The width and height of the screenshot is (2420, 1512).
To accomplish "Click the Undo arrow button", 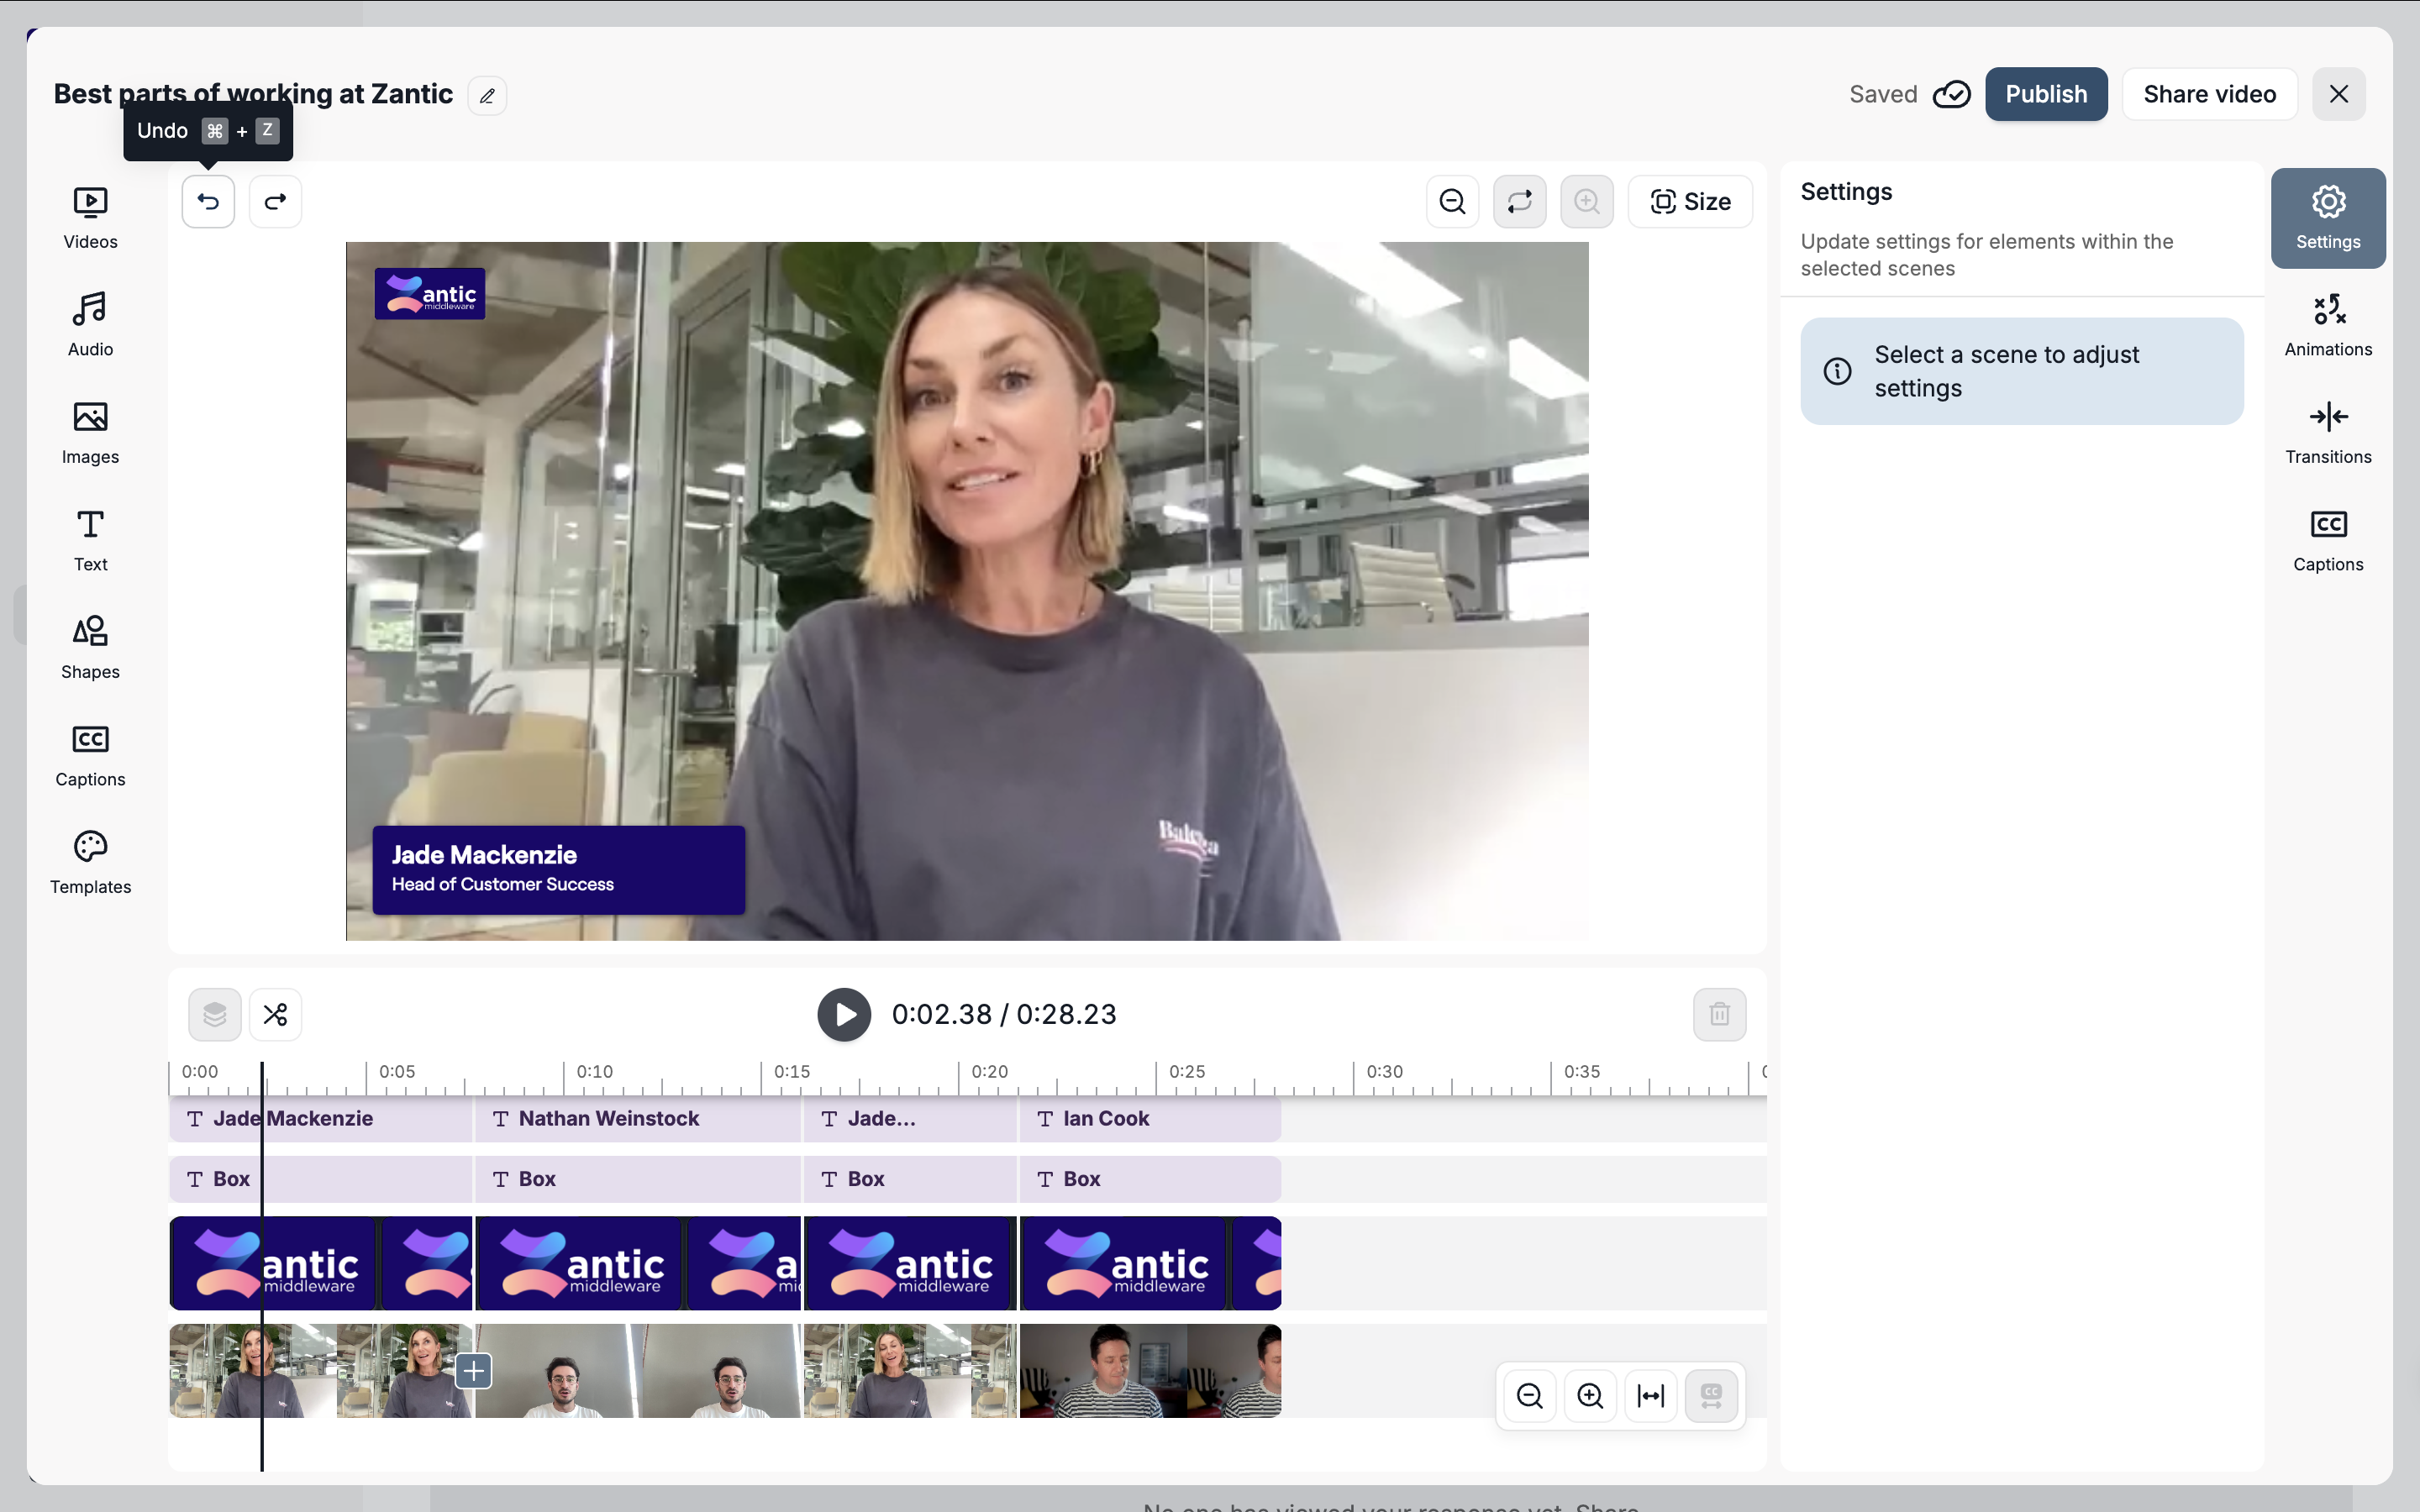I will [208, 202].
